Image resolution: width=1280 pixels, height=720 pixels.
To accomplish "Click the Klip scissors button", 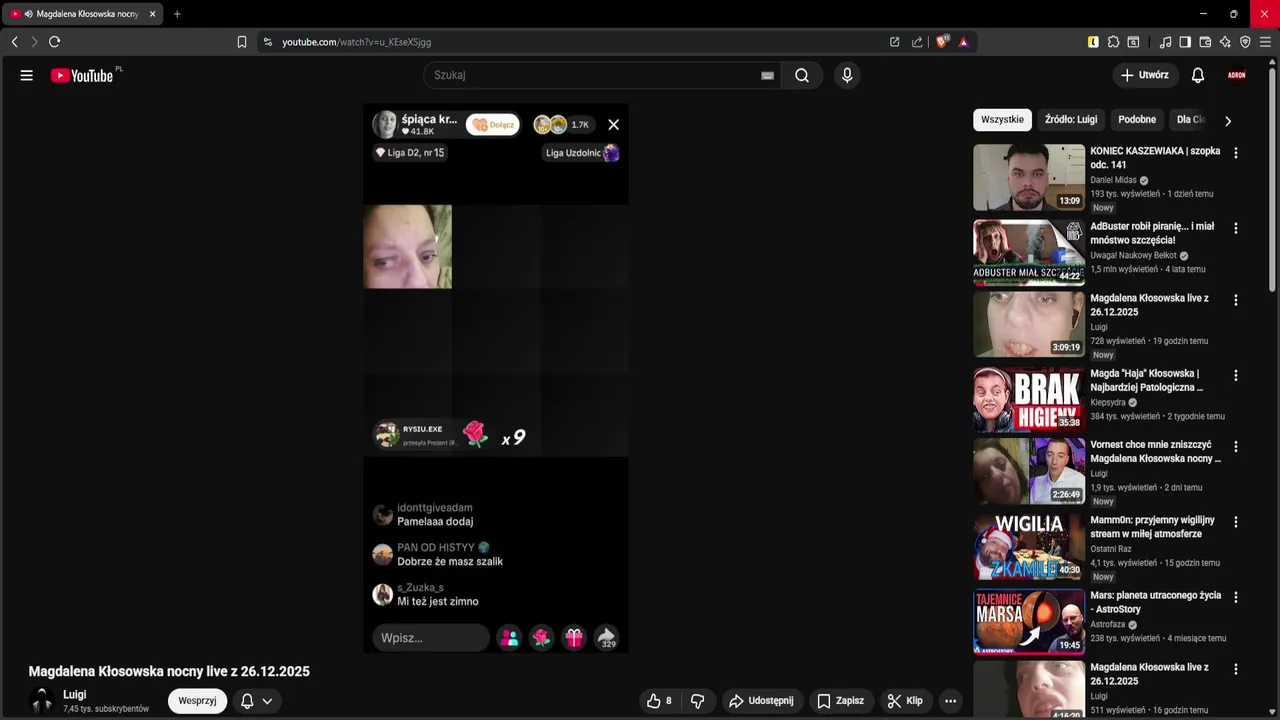I will pos(905,701).
